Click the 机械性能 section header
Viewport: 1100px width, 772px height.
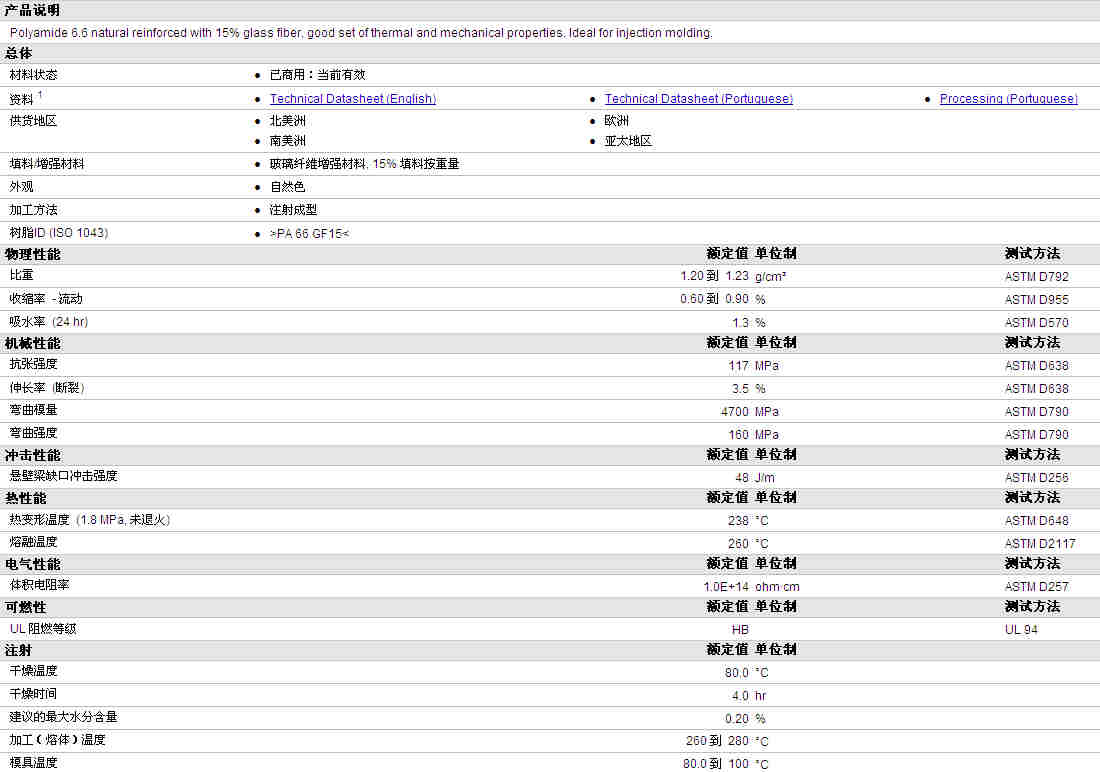click(x=33, y=343)
